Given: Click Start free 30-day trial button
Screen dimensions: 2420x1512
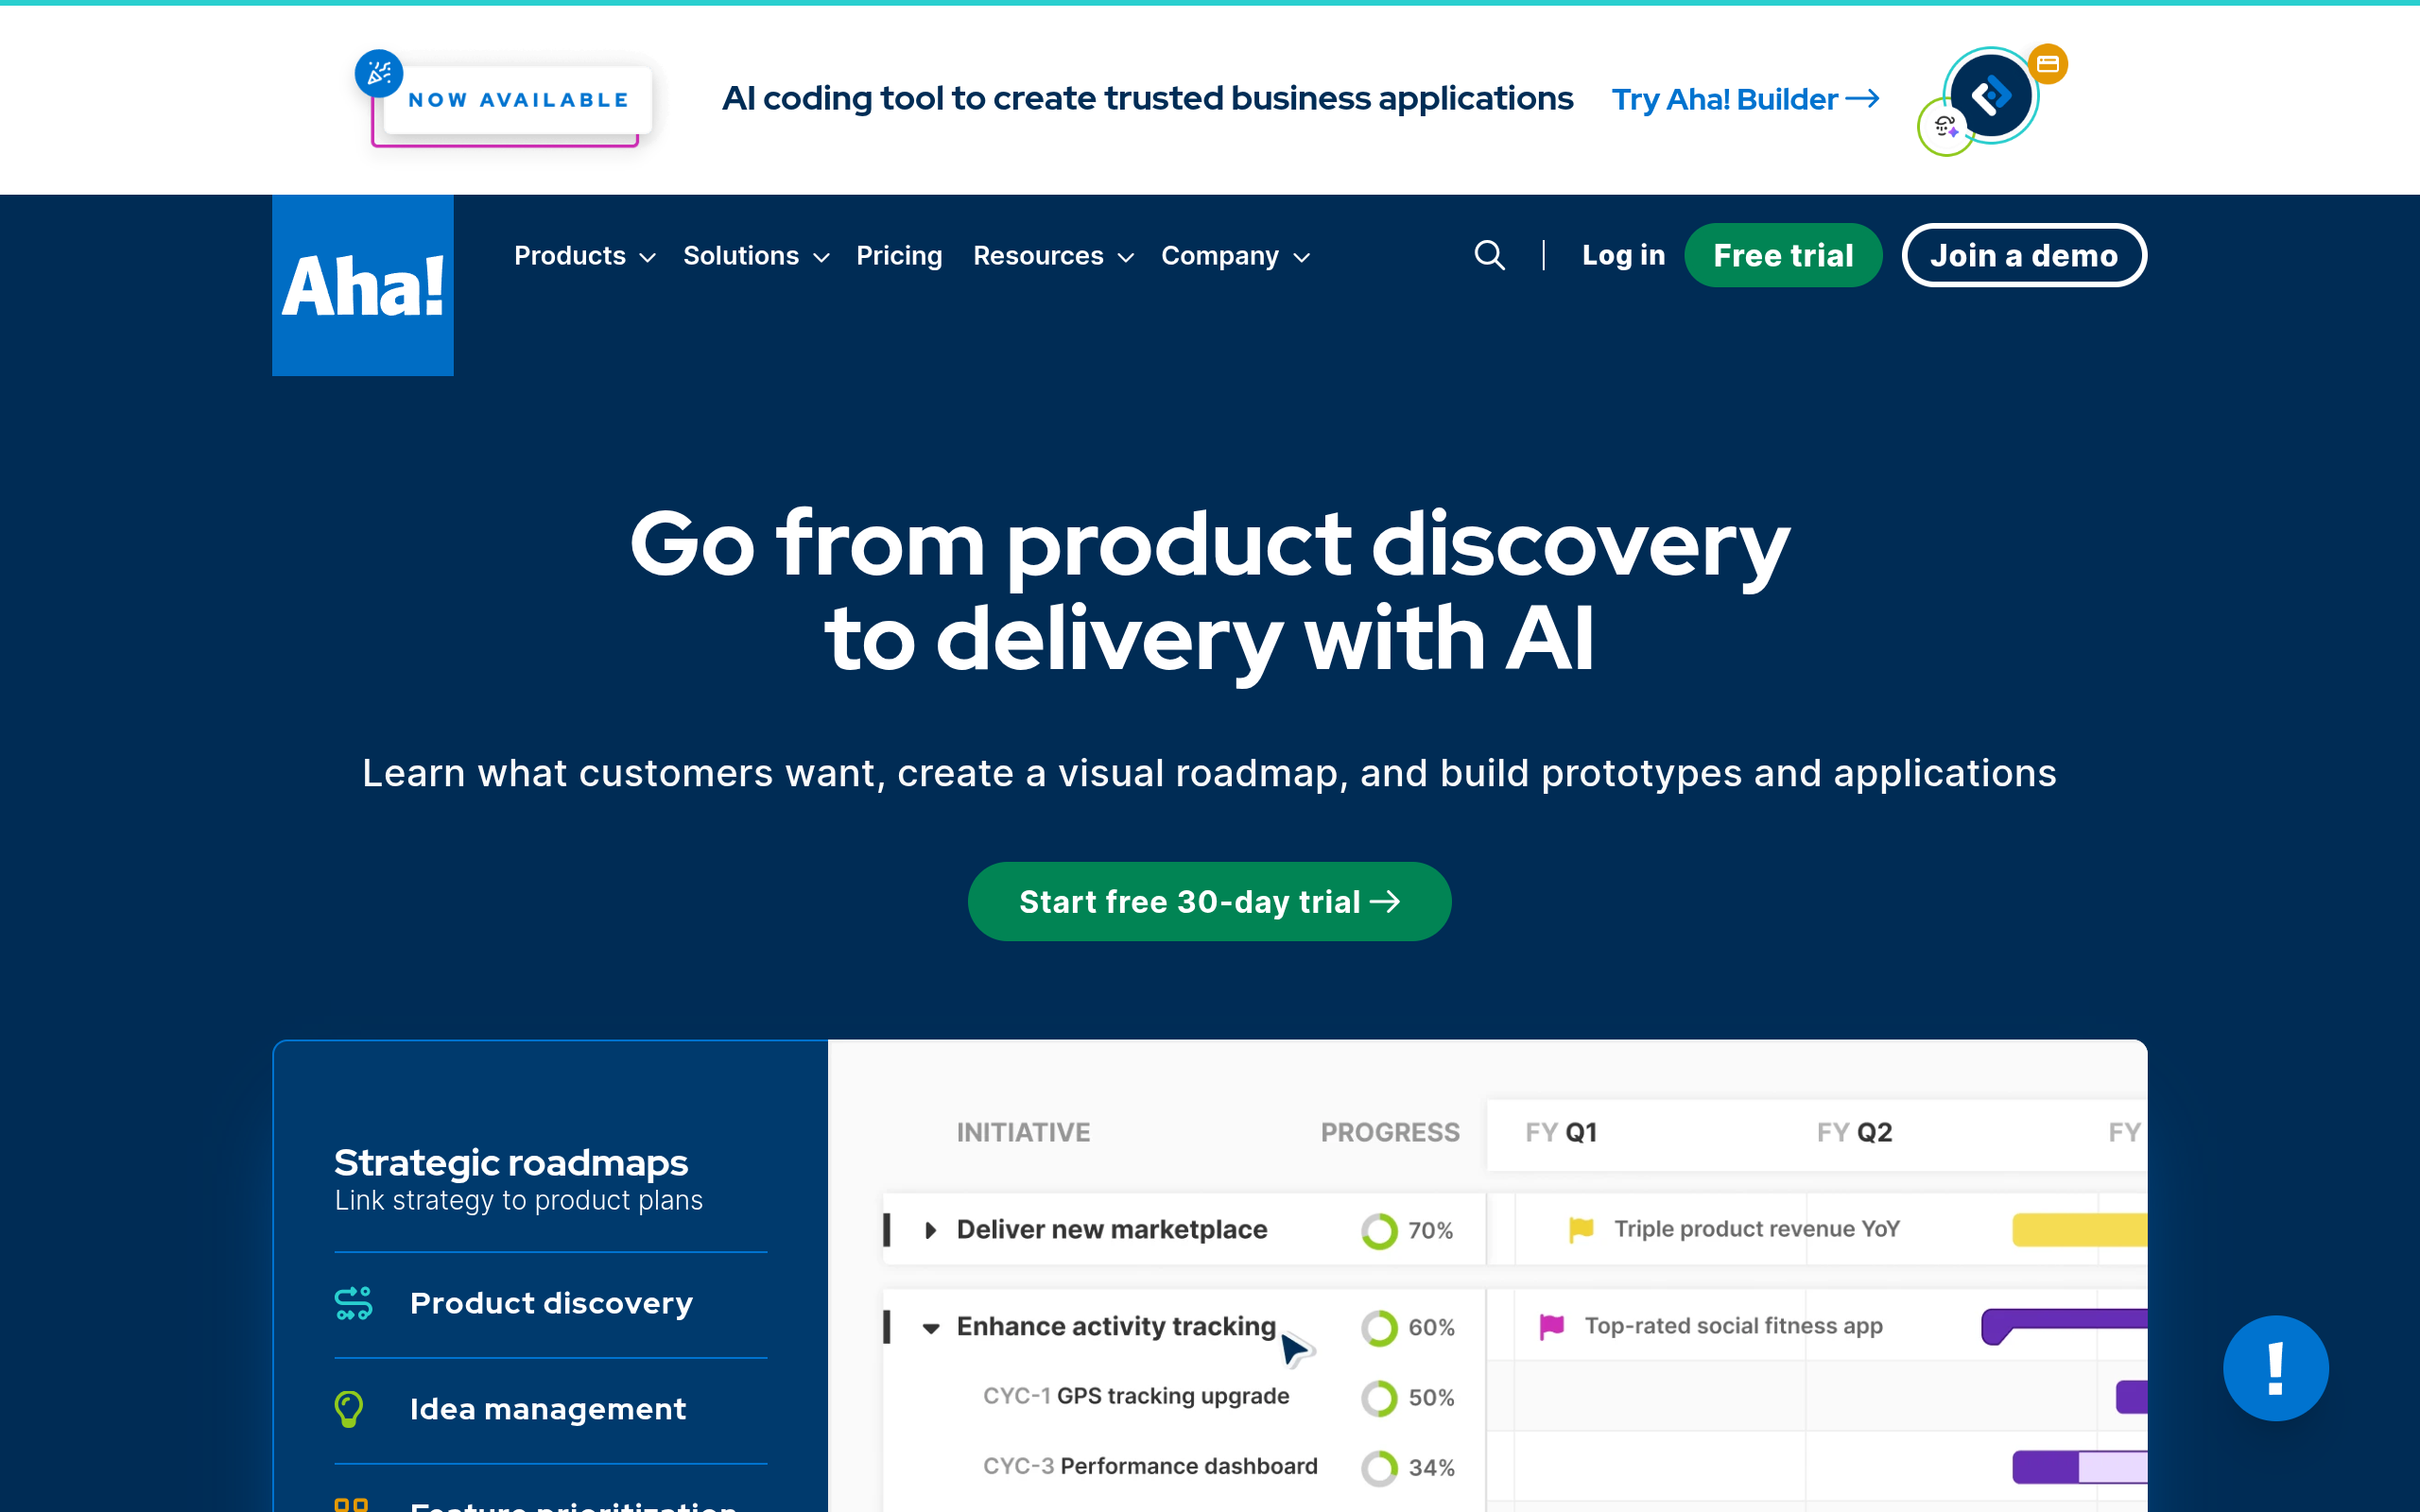Looking at the screenshot, I should click(x=1209, y=901).
